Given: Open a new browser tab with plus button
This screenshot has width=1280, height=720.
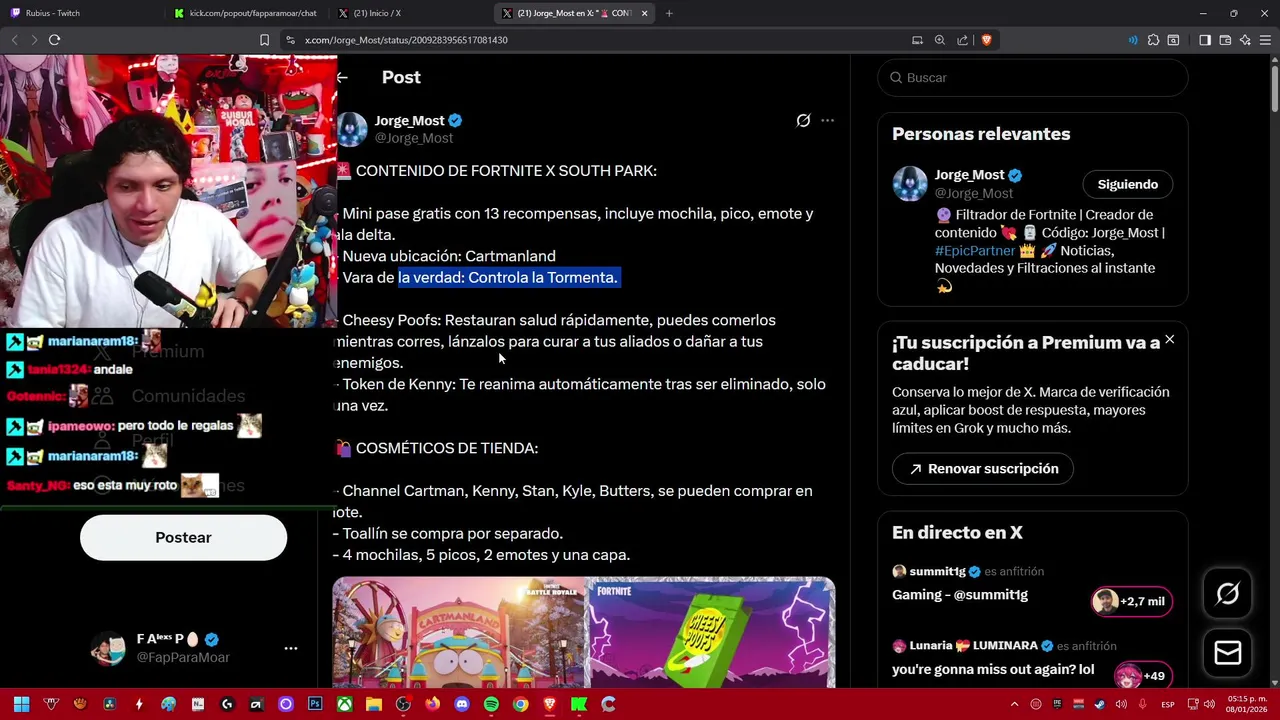Looking at the screenshot, I should coord(669,13).
